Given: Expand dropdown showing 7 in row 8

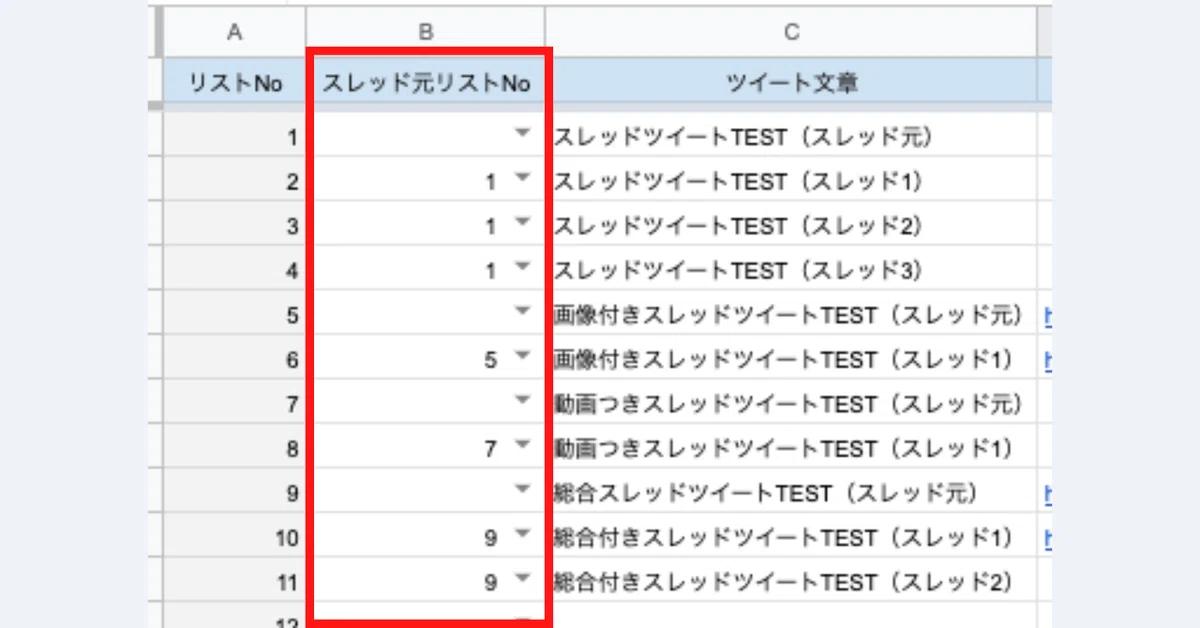Looking at the screenshot, I should click(521, 445).
